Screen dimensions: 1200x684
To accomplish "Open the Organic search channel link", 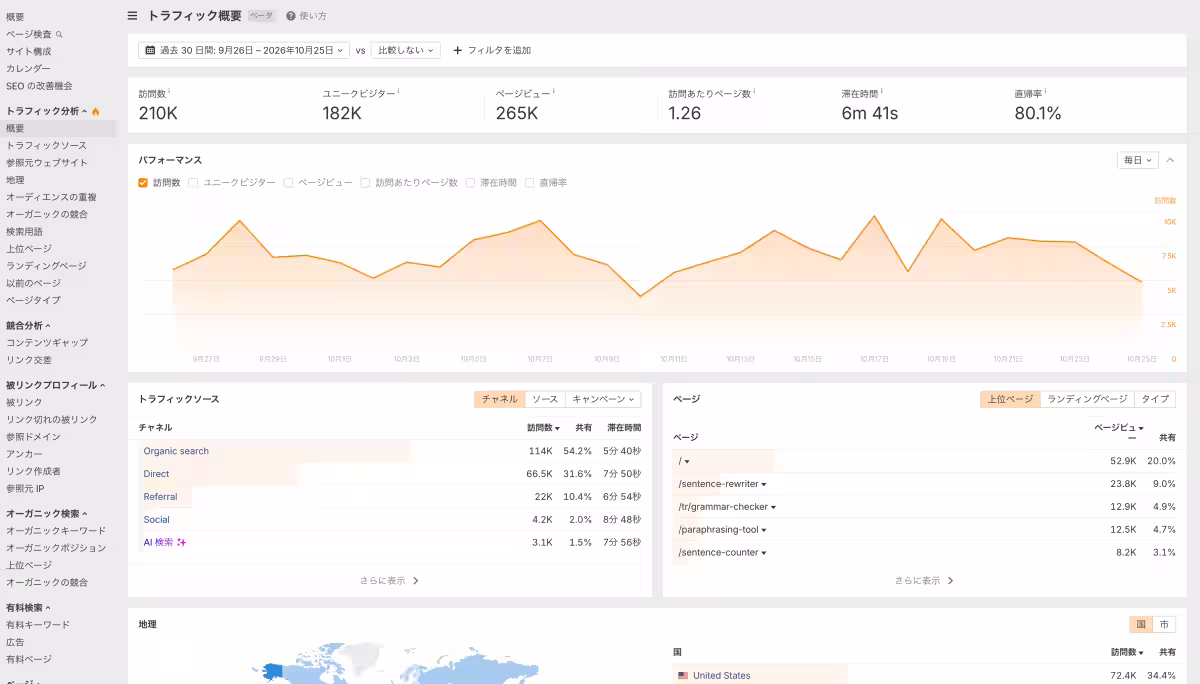I will 176,451.
